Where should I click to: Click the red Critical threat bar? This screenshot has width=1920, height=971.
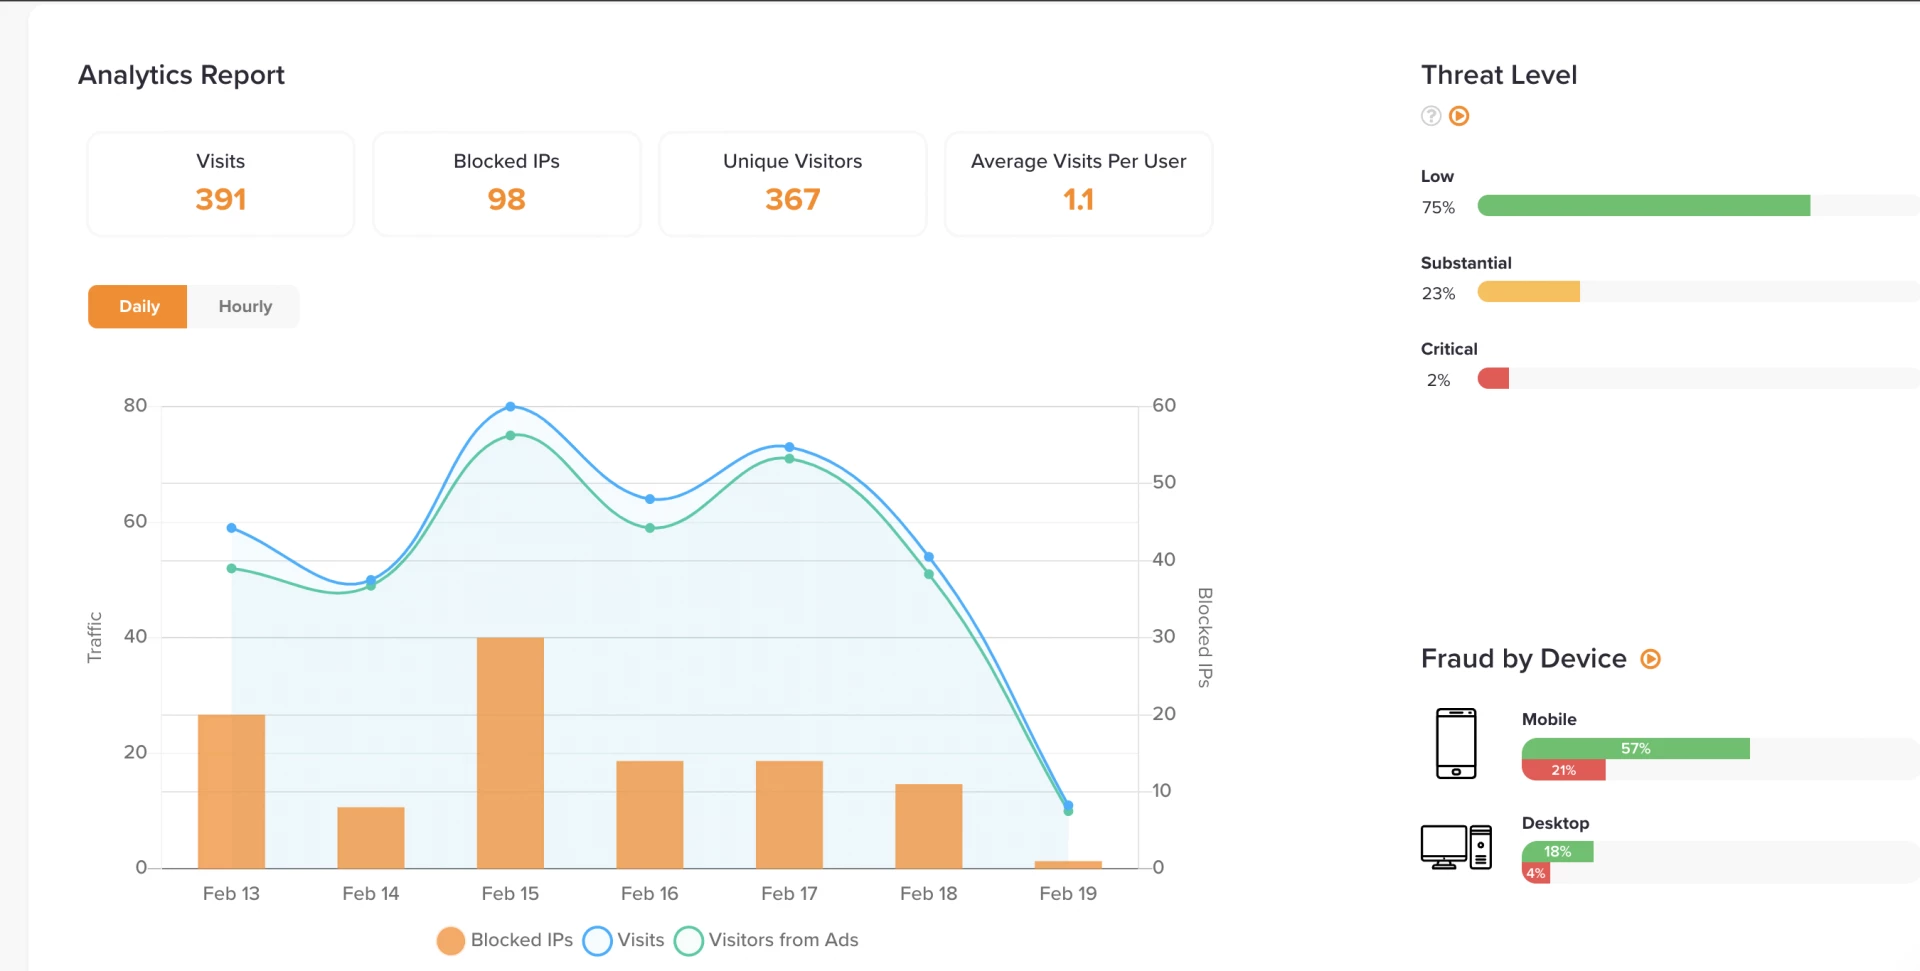1493,379
